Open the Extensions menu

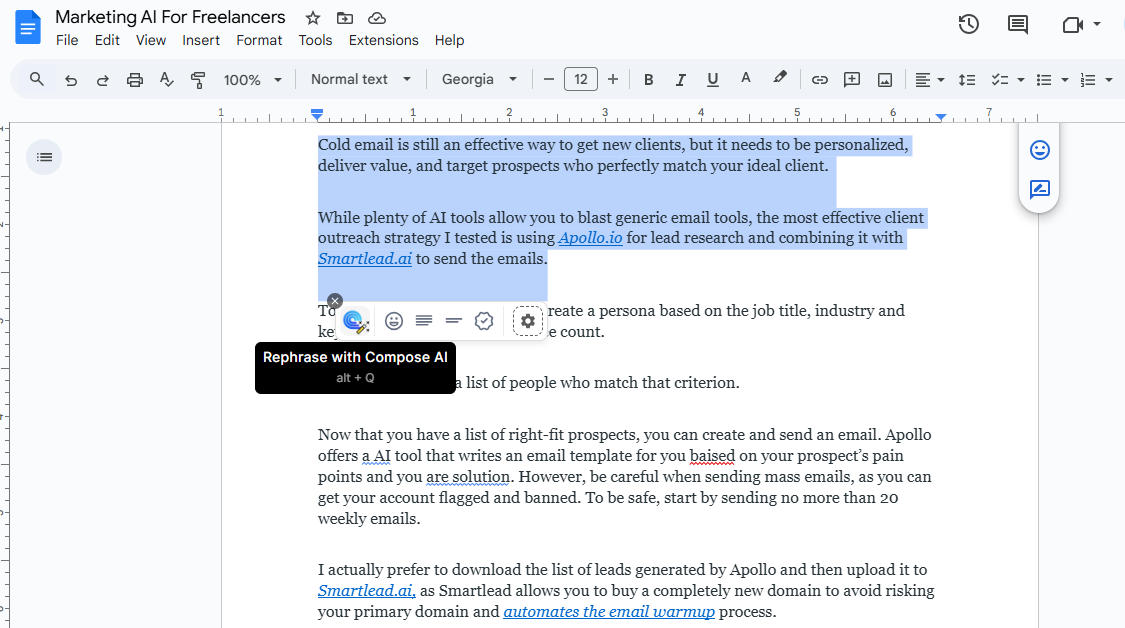(383, 40)
